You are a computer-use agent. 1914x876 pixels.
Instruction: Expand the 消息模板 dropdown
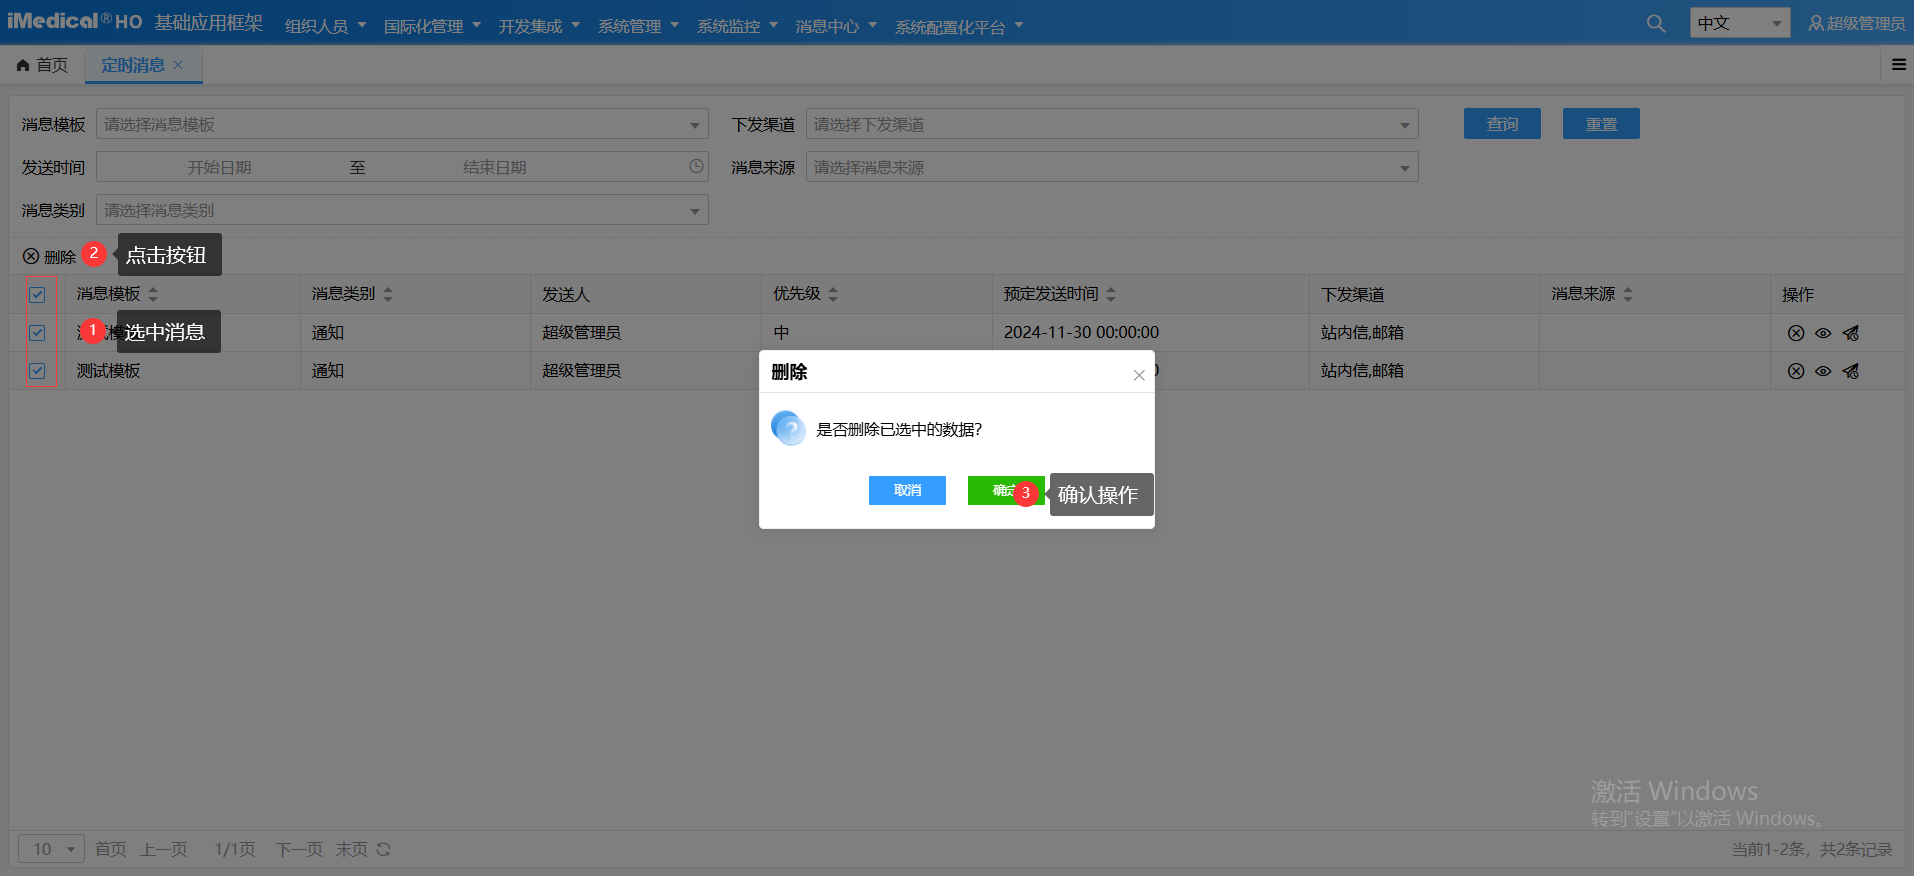click(x=401, y=124)
